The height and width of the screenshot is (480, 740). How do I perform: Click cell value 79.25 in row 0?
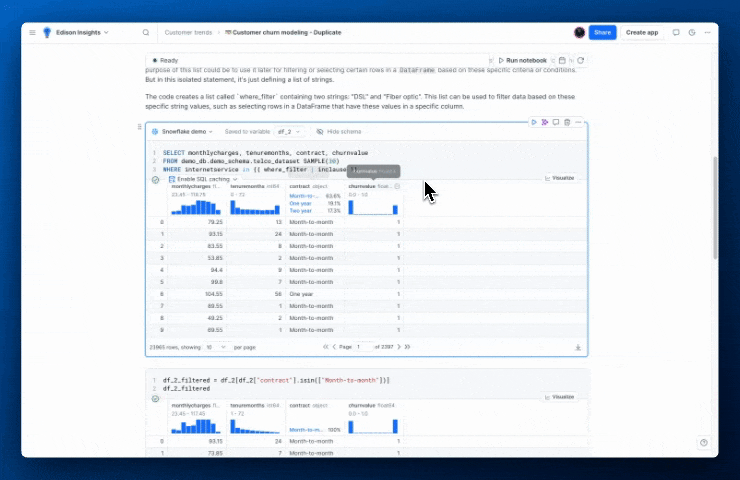(x=215, y=222)
